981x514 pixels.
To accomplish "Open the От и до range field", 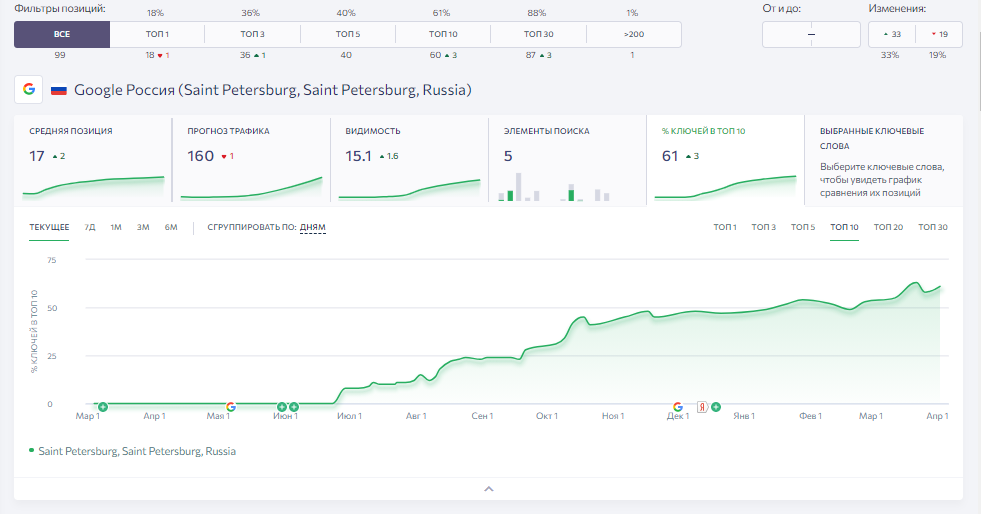I will click(811, 34).
